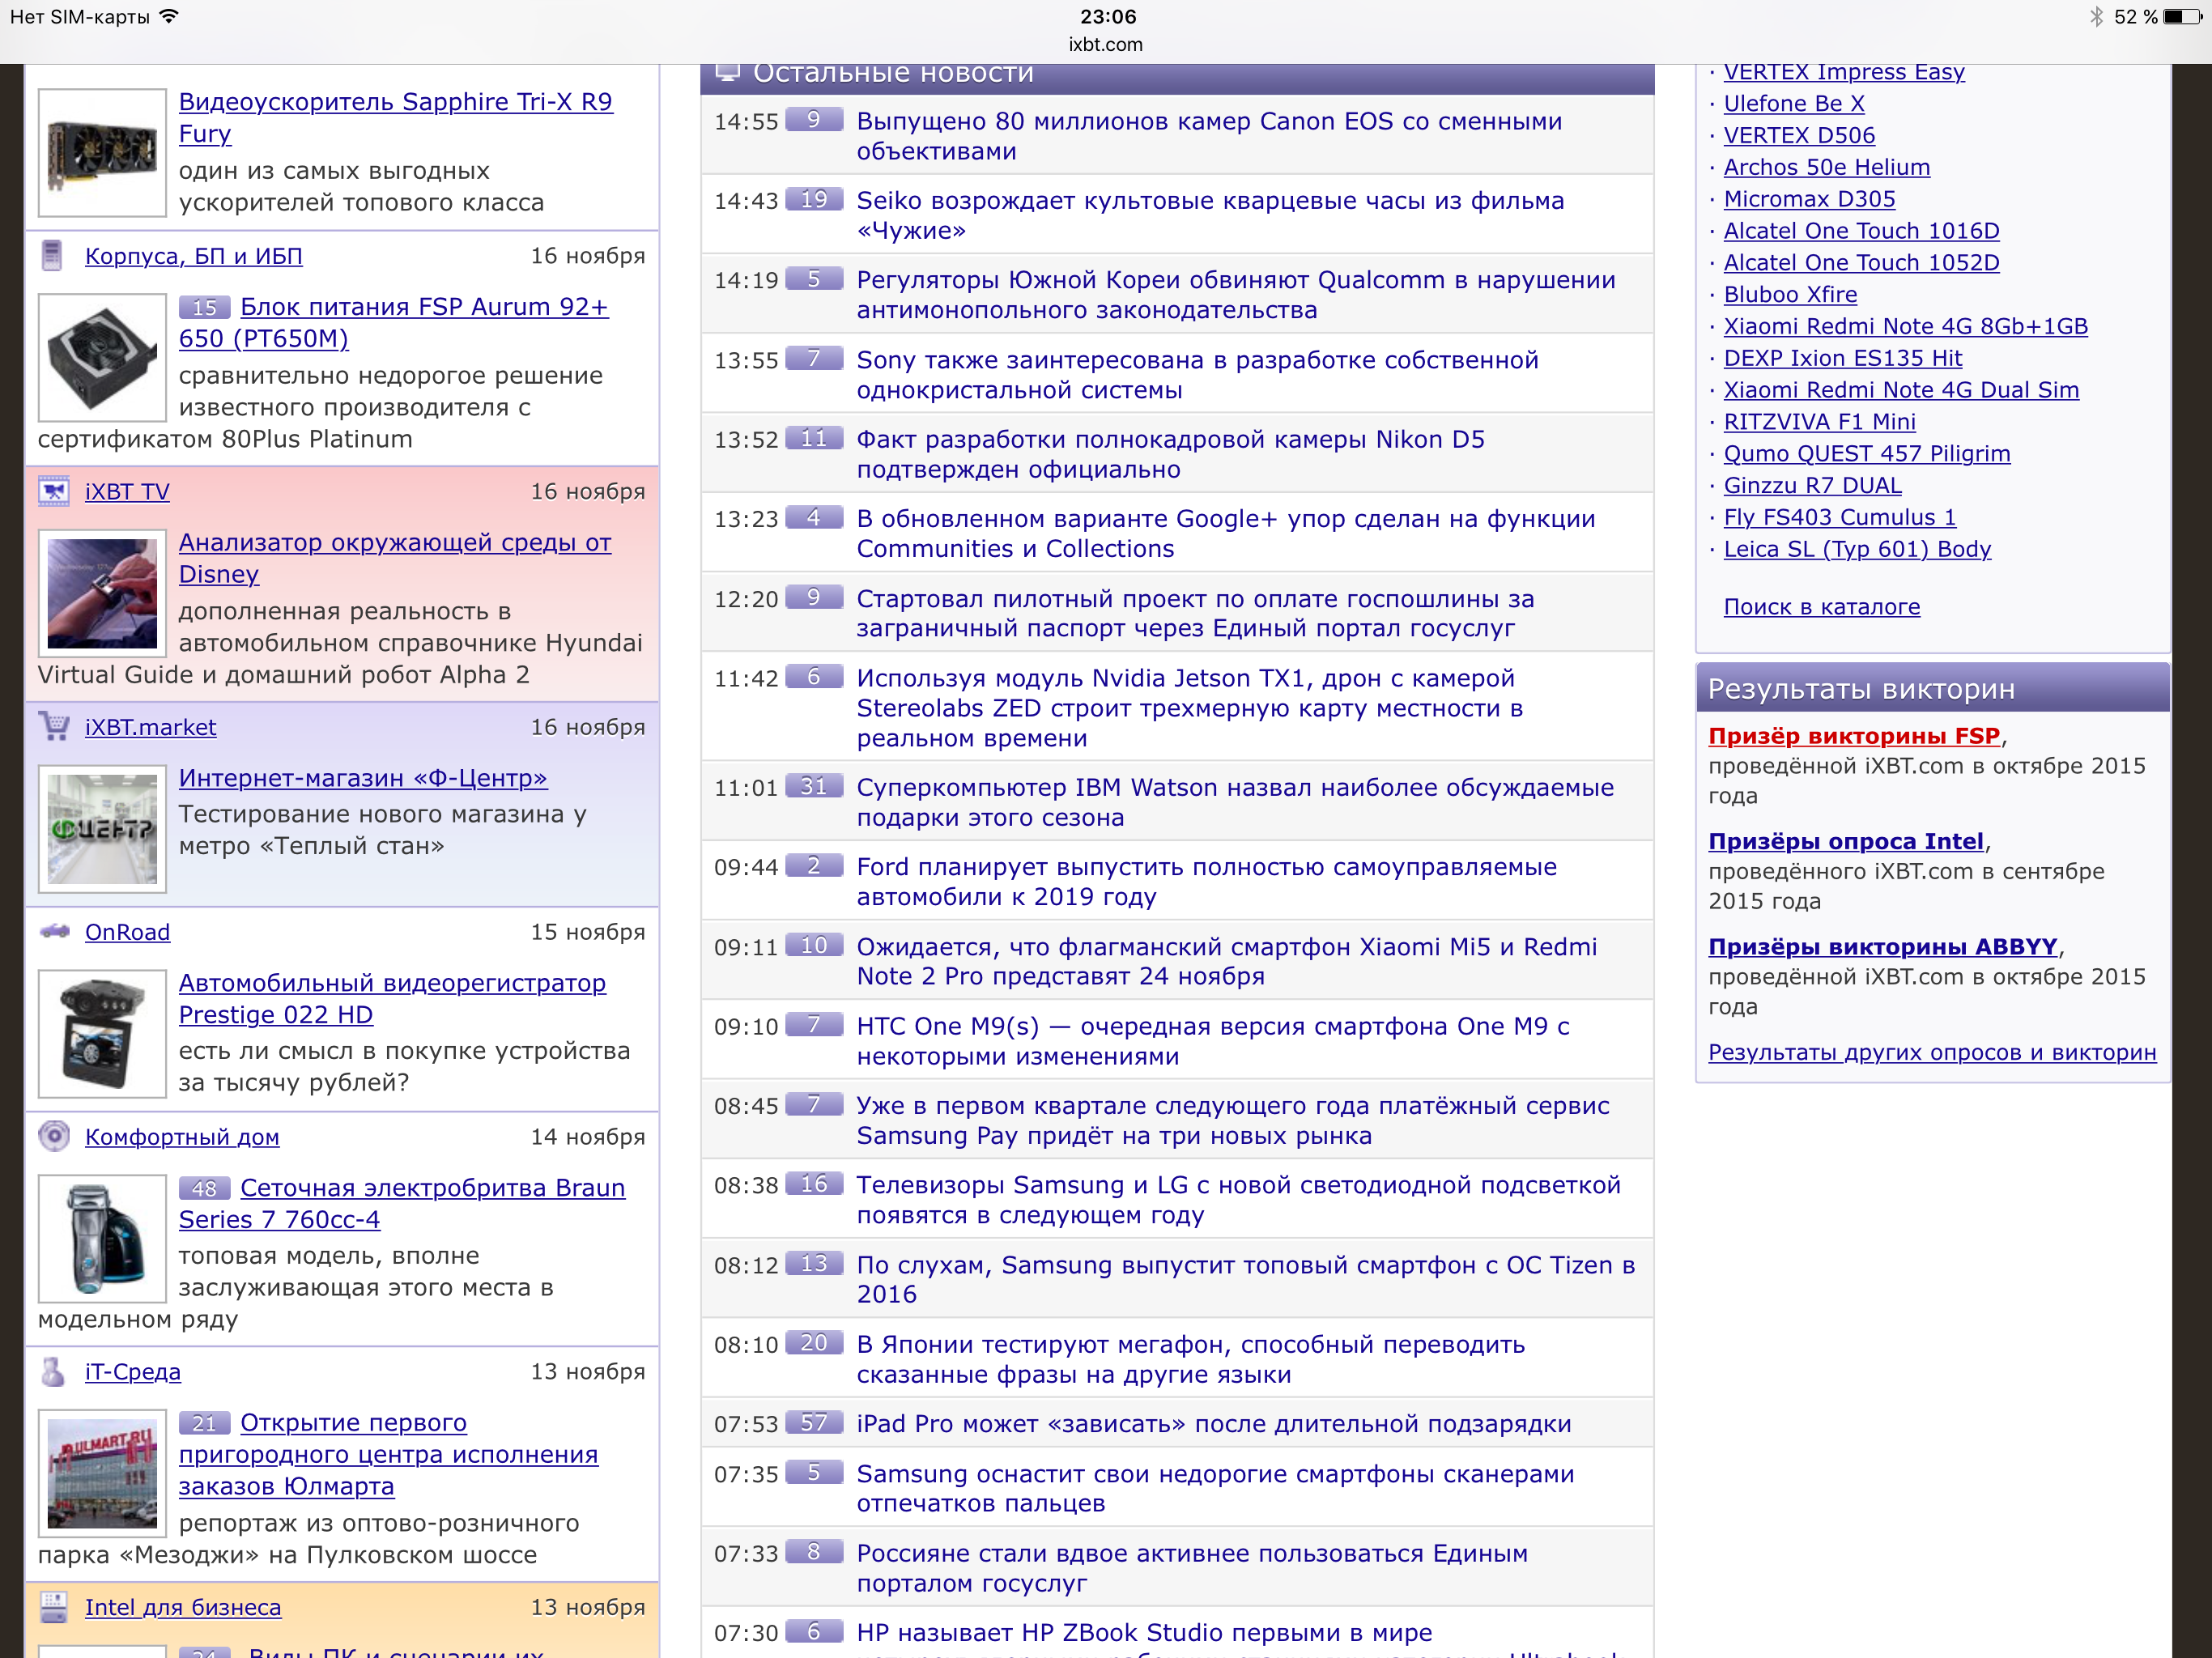Viewport: 2212px width, 1658px height.
Task: Click the iXBT.market shopping cart icon
Action: 54,726
